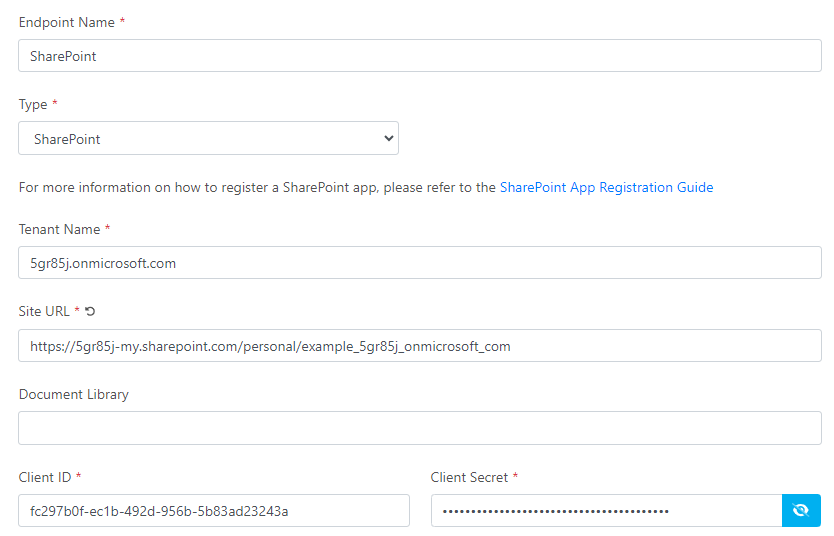Click the red asterisk next to Tenant Name
Viewport: 834px width, 536px height.
pyautogui.click(x=108, y=229)
